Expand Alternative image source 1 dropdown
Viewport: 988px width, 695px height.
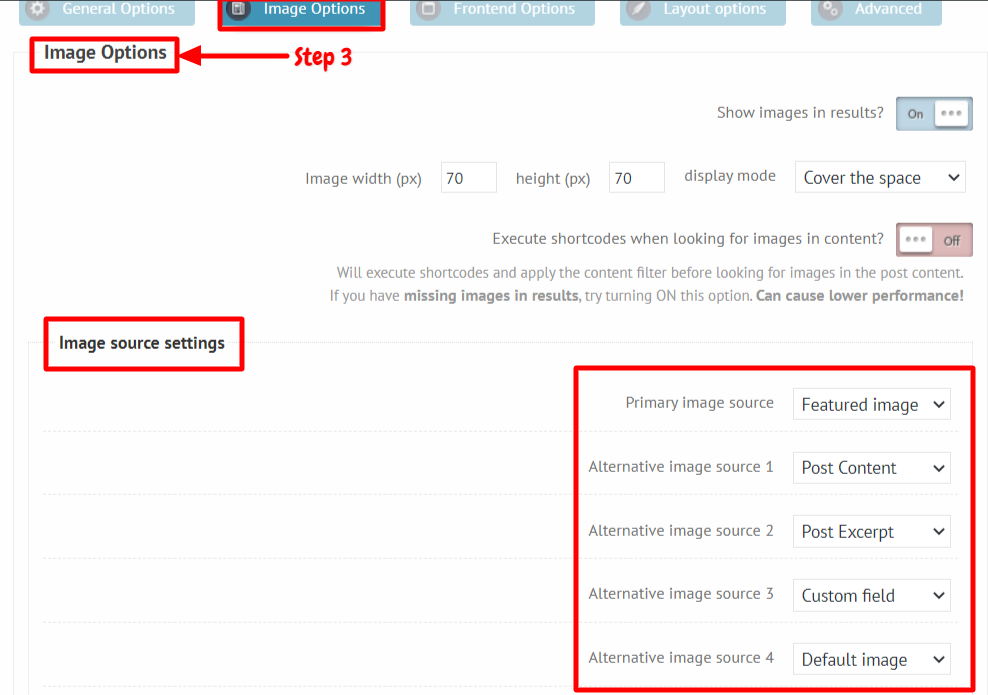(871, 468)
